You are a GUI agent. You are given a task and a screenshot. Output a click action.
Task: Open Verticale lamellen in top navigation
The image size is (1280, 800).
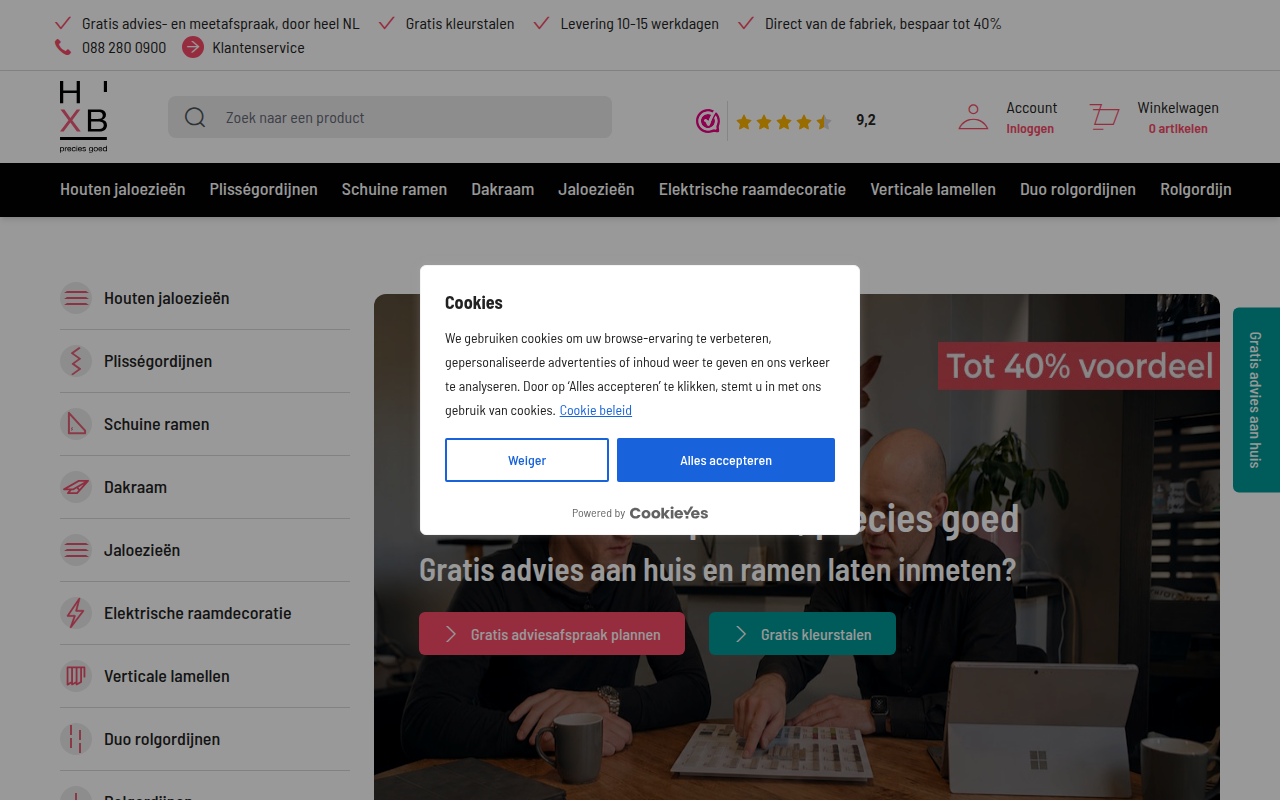point(933,189)
